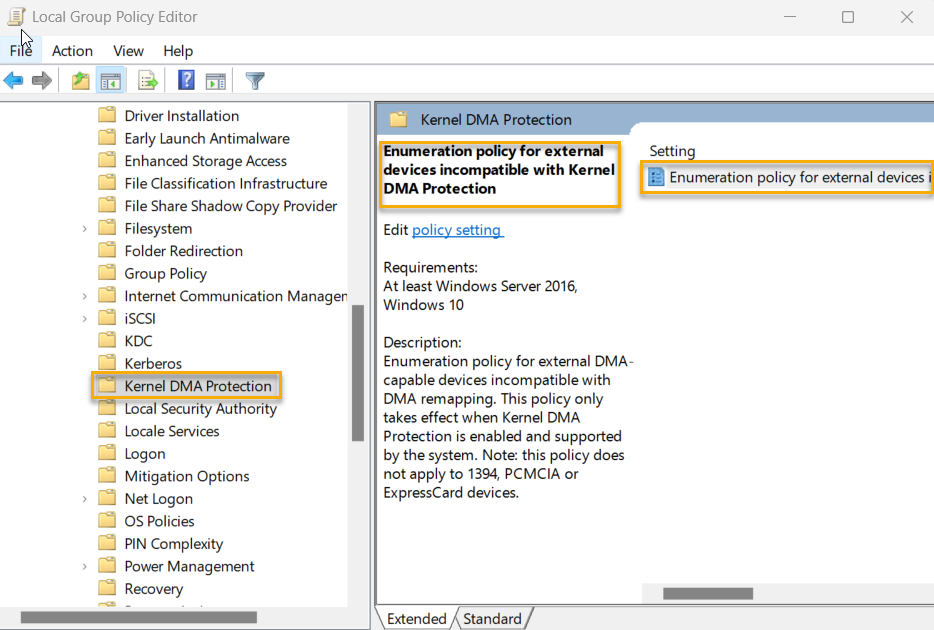Image resolution: width=934 pixels, height=630 pixels.
Task: Toggle the Show/Hide Console Tree icon
Action: (111, 80)
